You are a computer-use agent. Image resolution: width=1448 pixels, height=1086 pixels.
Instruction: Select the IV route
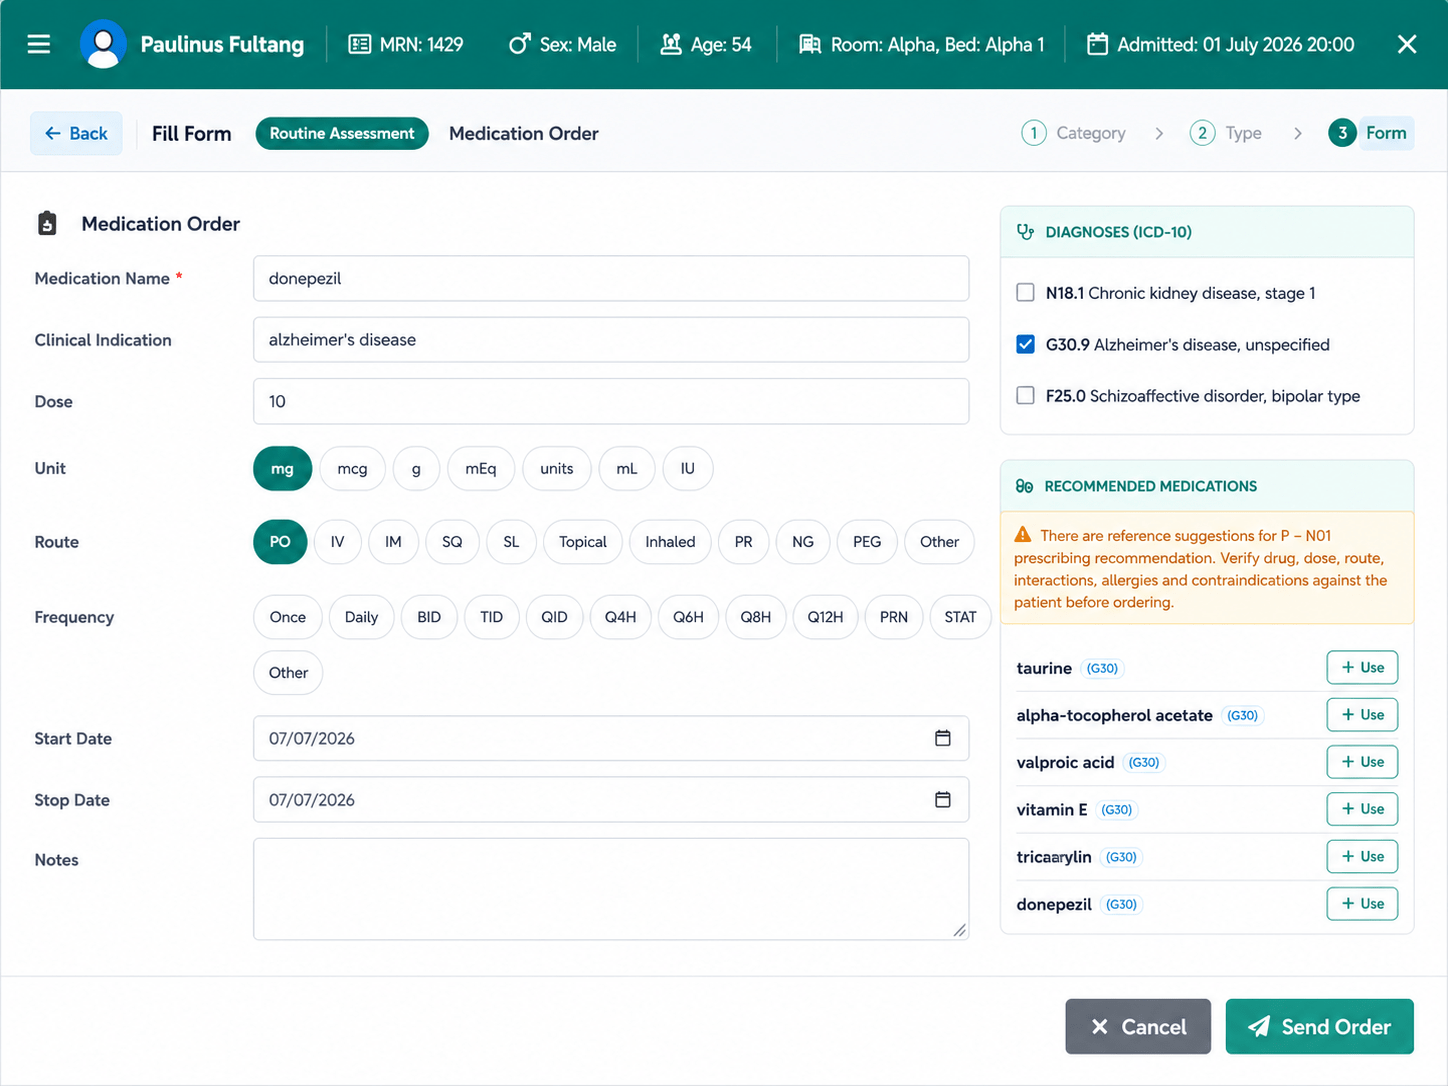click(338, 542)
